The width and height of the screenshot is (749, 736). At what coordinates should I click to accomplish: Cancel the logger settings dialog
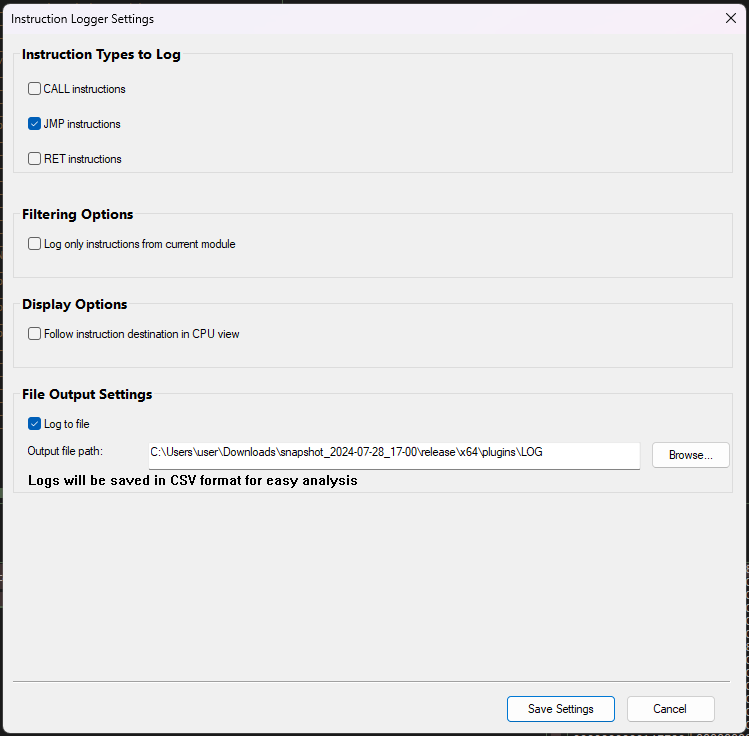point(670,709)
